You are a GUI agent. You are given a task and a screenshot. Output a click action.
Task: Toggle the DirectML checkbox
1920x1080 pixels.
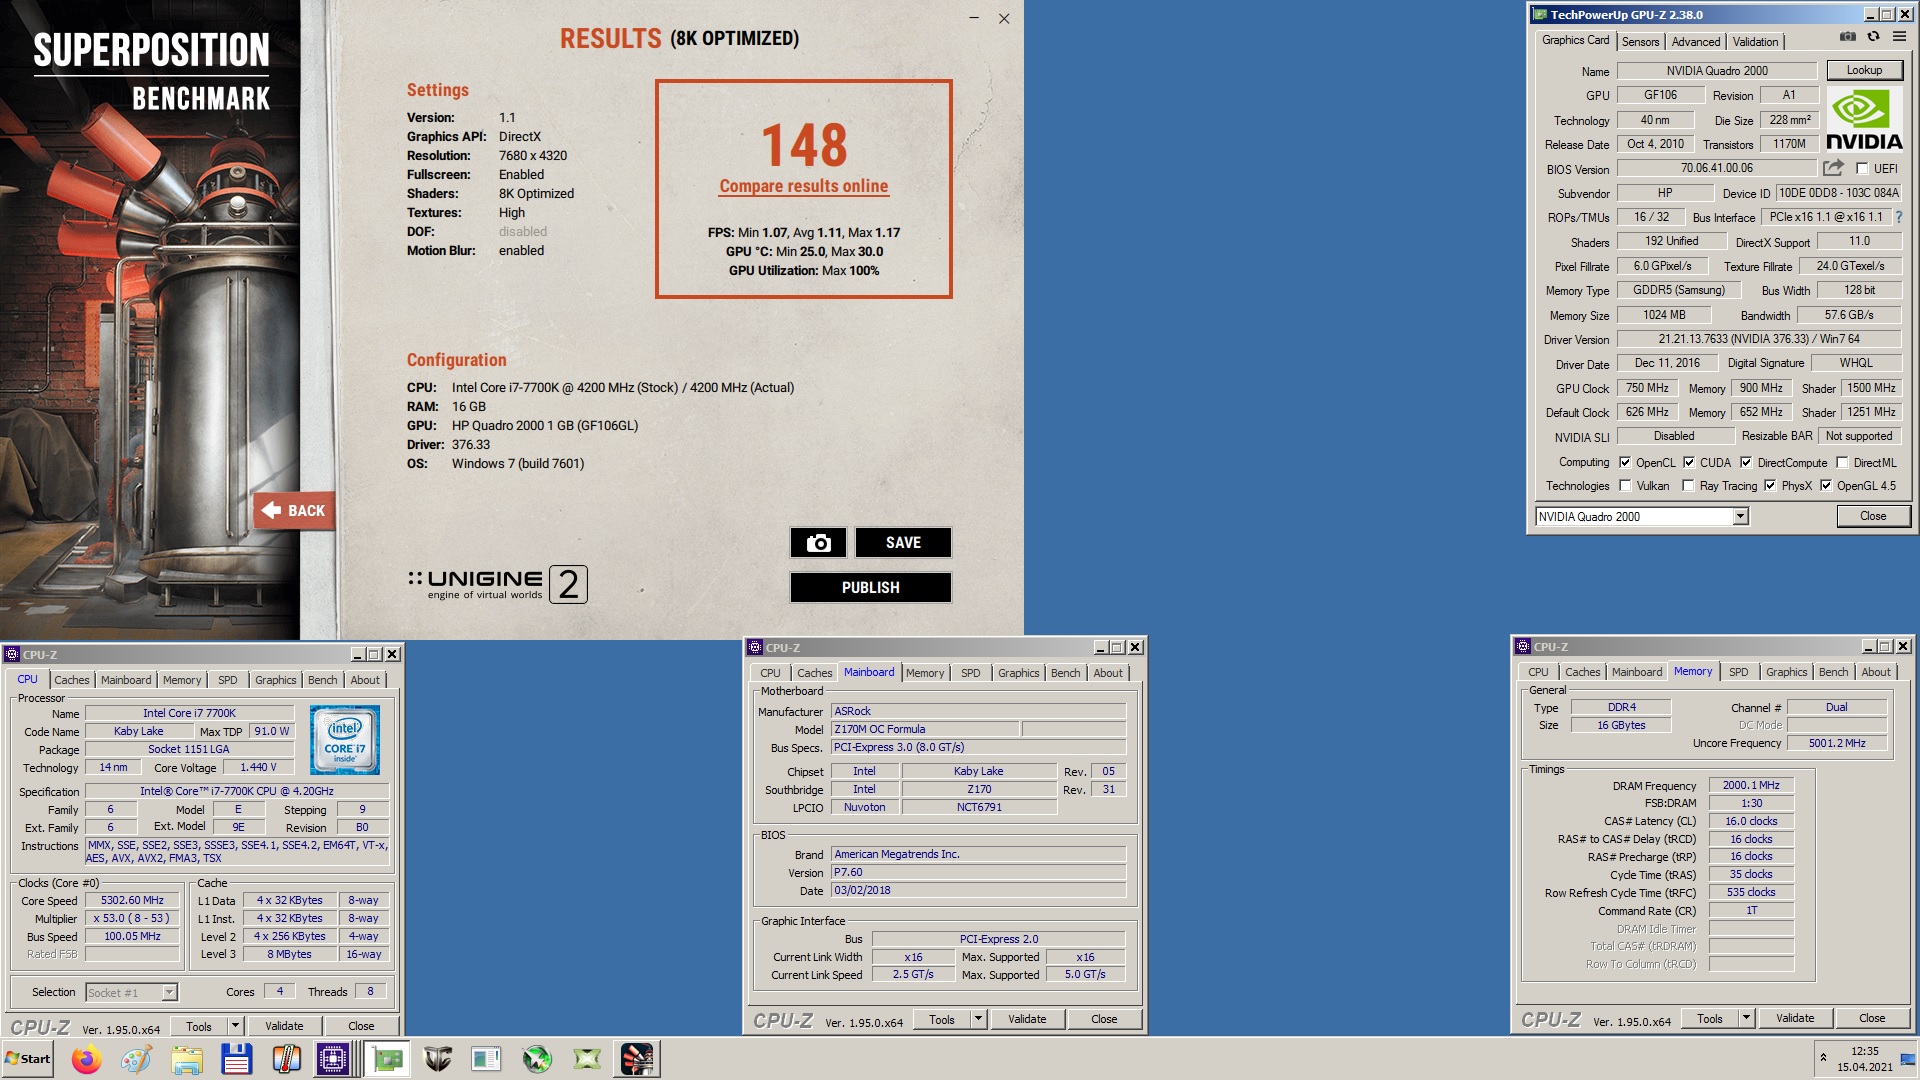tap(1842, 462)
